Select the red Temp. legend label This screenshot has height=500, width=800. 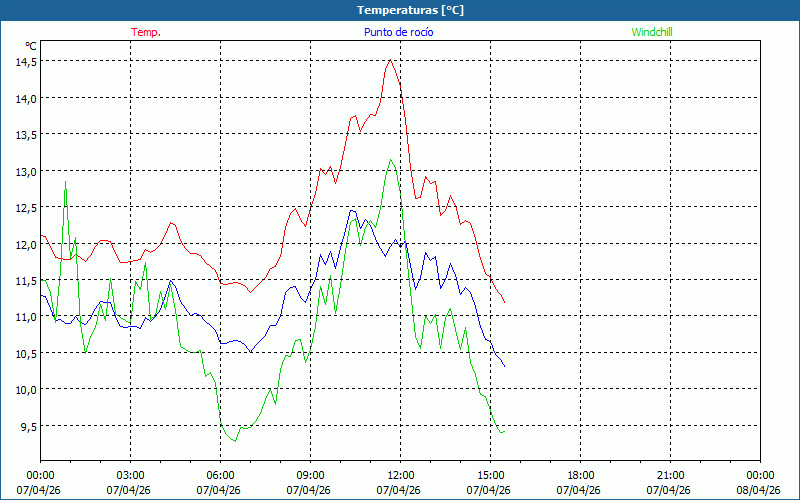point(146,32)
